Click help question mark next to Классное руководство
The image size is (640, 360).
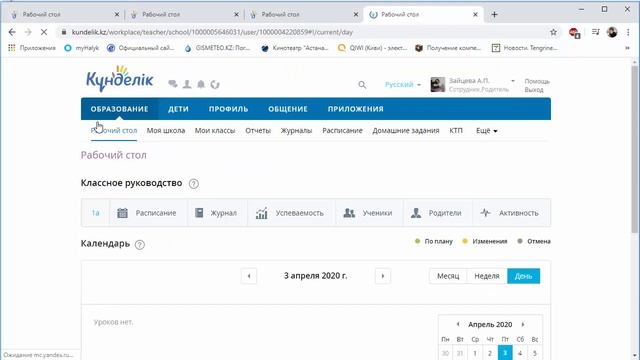click(x=194, y=184)
